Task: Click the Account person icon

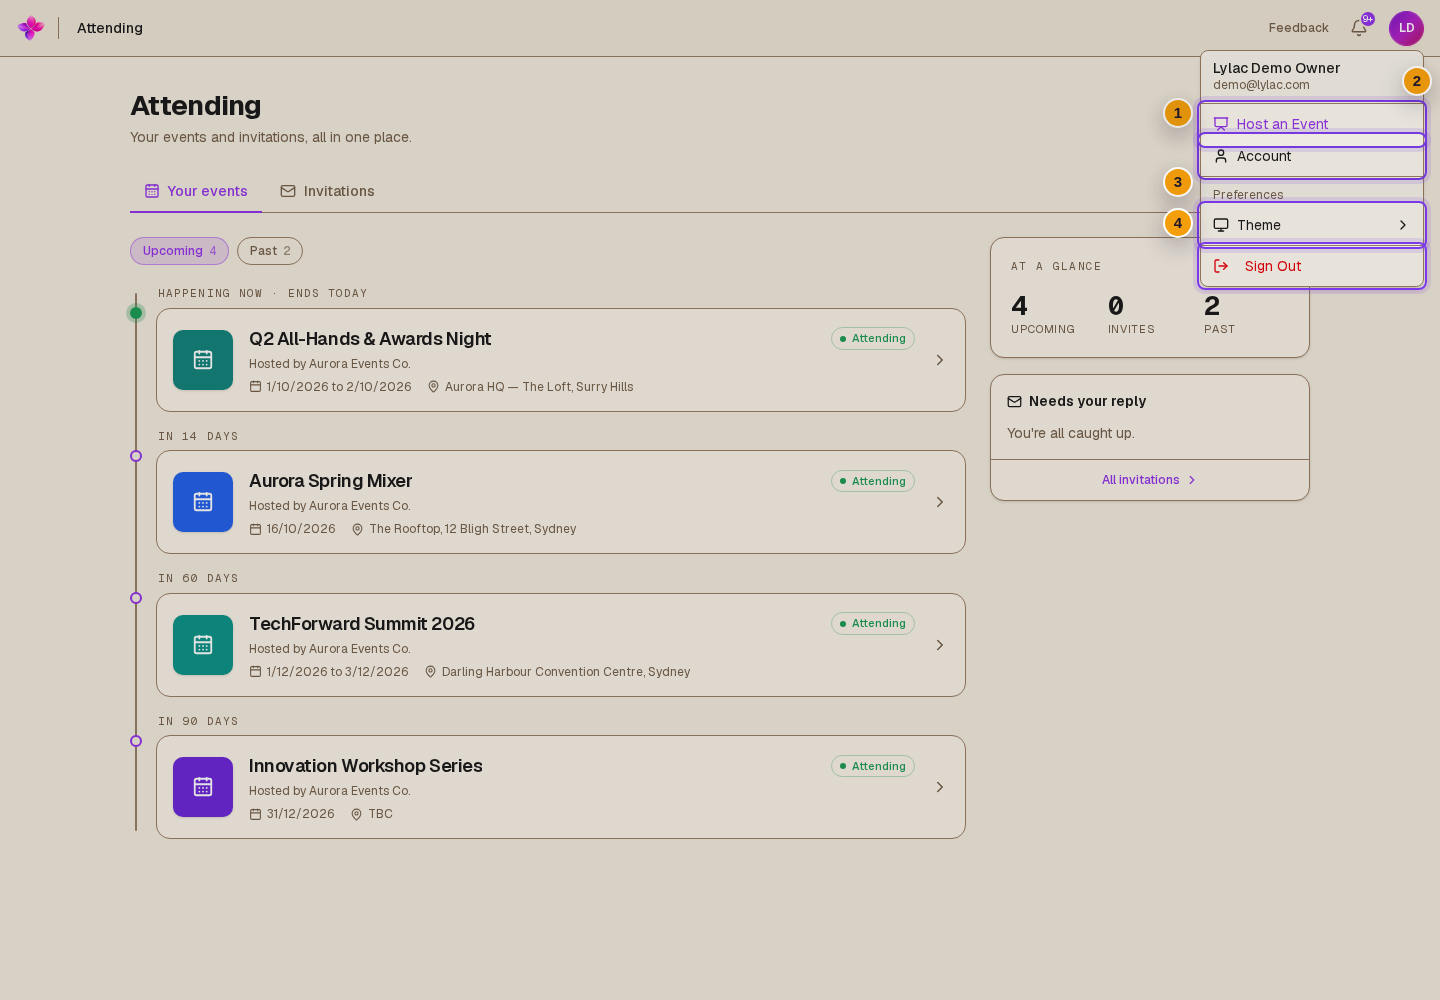Action: point(1221,156)
